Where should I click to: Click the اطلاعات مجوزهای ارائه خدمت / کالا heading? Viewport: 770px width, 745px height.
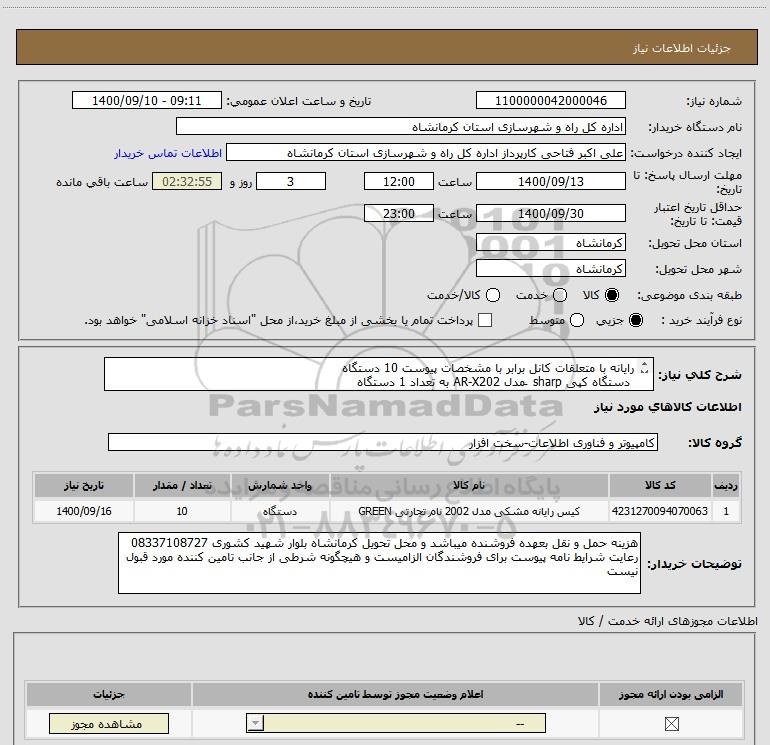click(667, 621)
